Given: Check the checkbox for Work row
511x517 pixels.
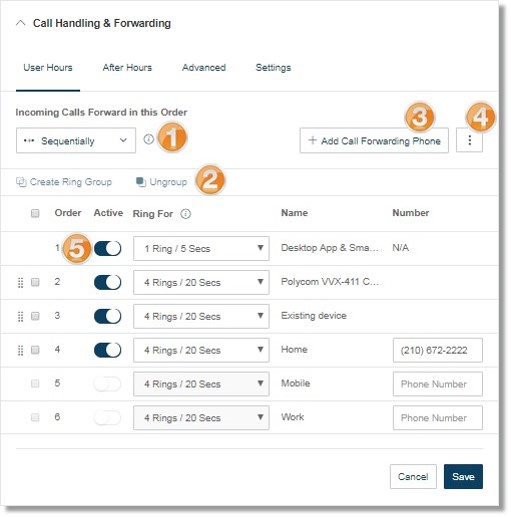Looking at the screenshot, I should (x=35, y=418).
